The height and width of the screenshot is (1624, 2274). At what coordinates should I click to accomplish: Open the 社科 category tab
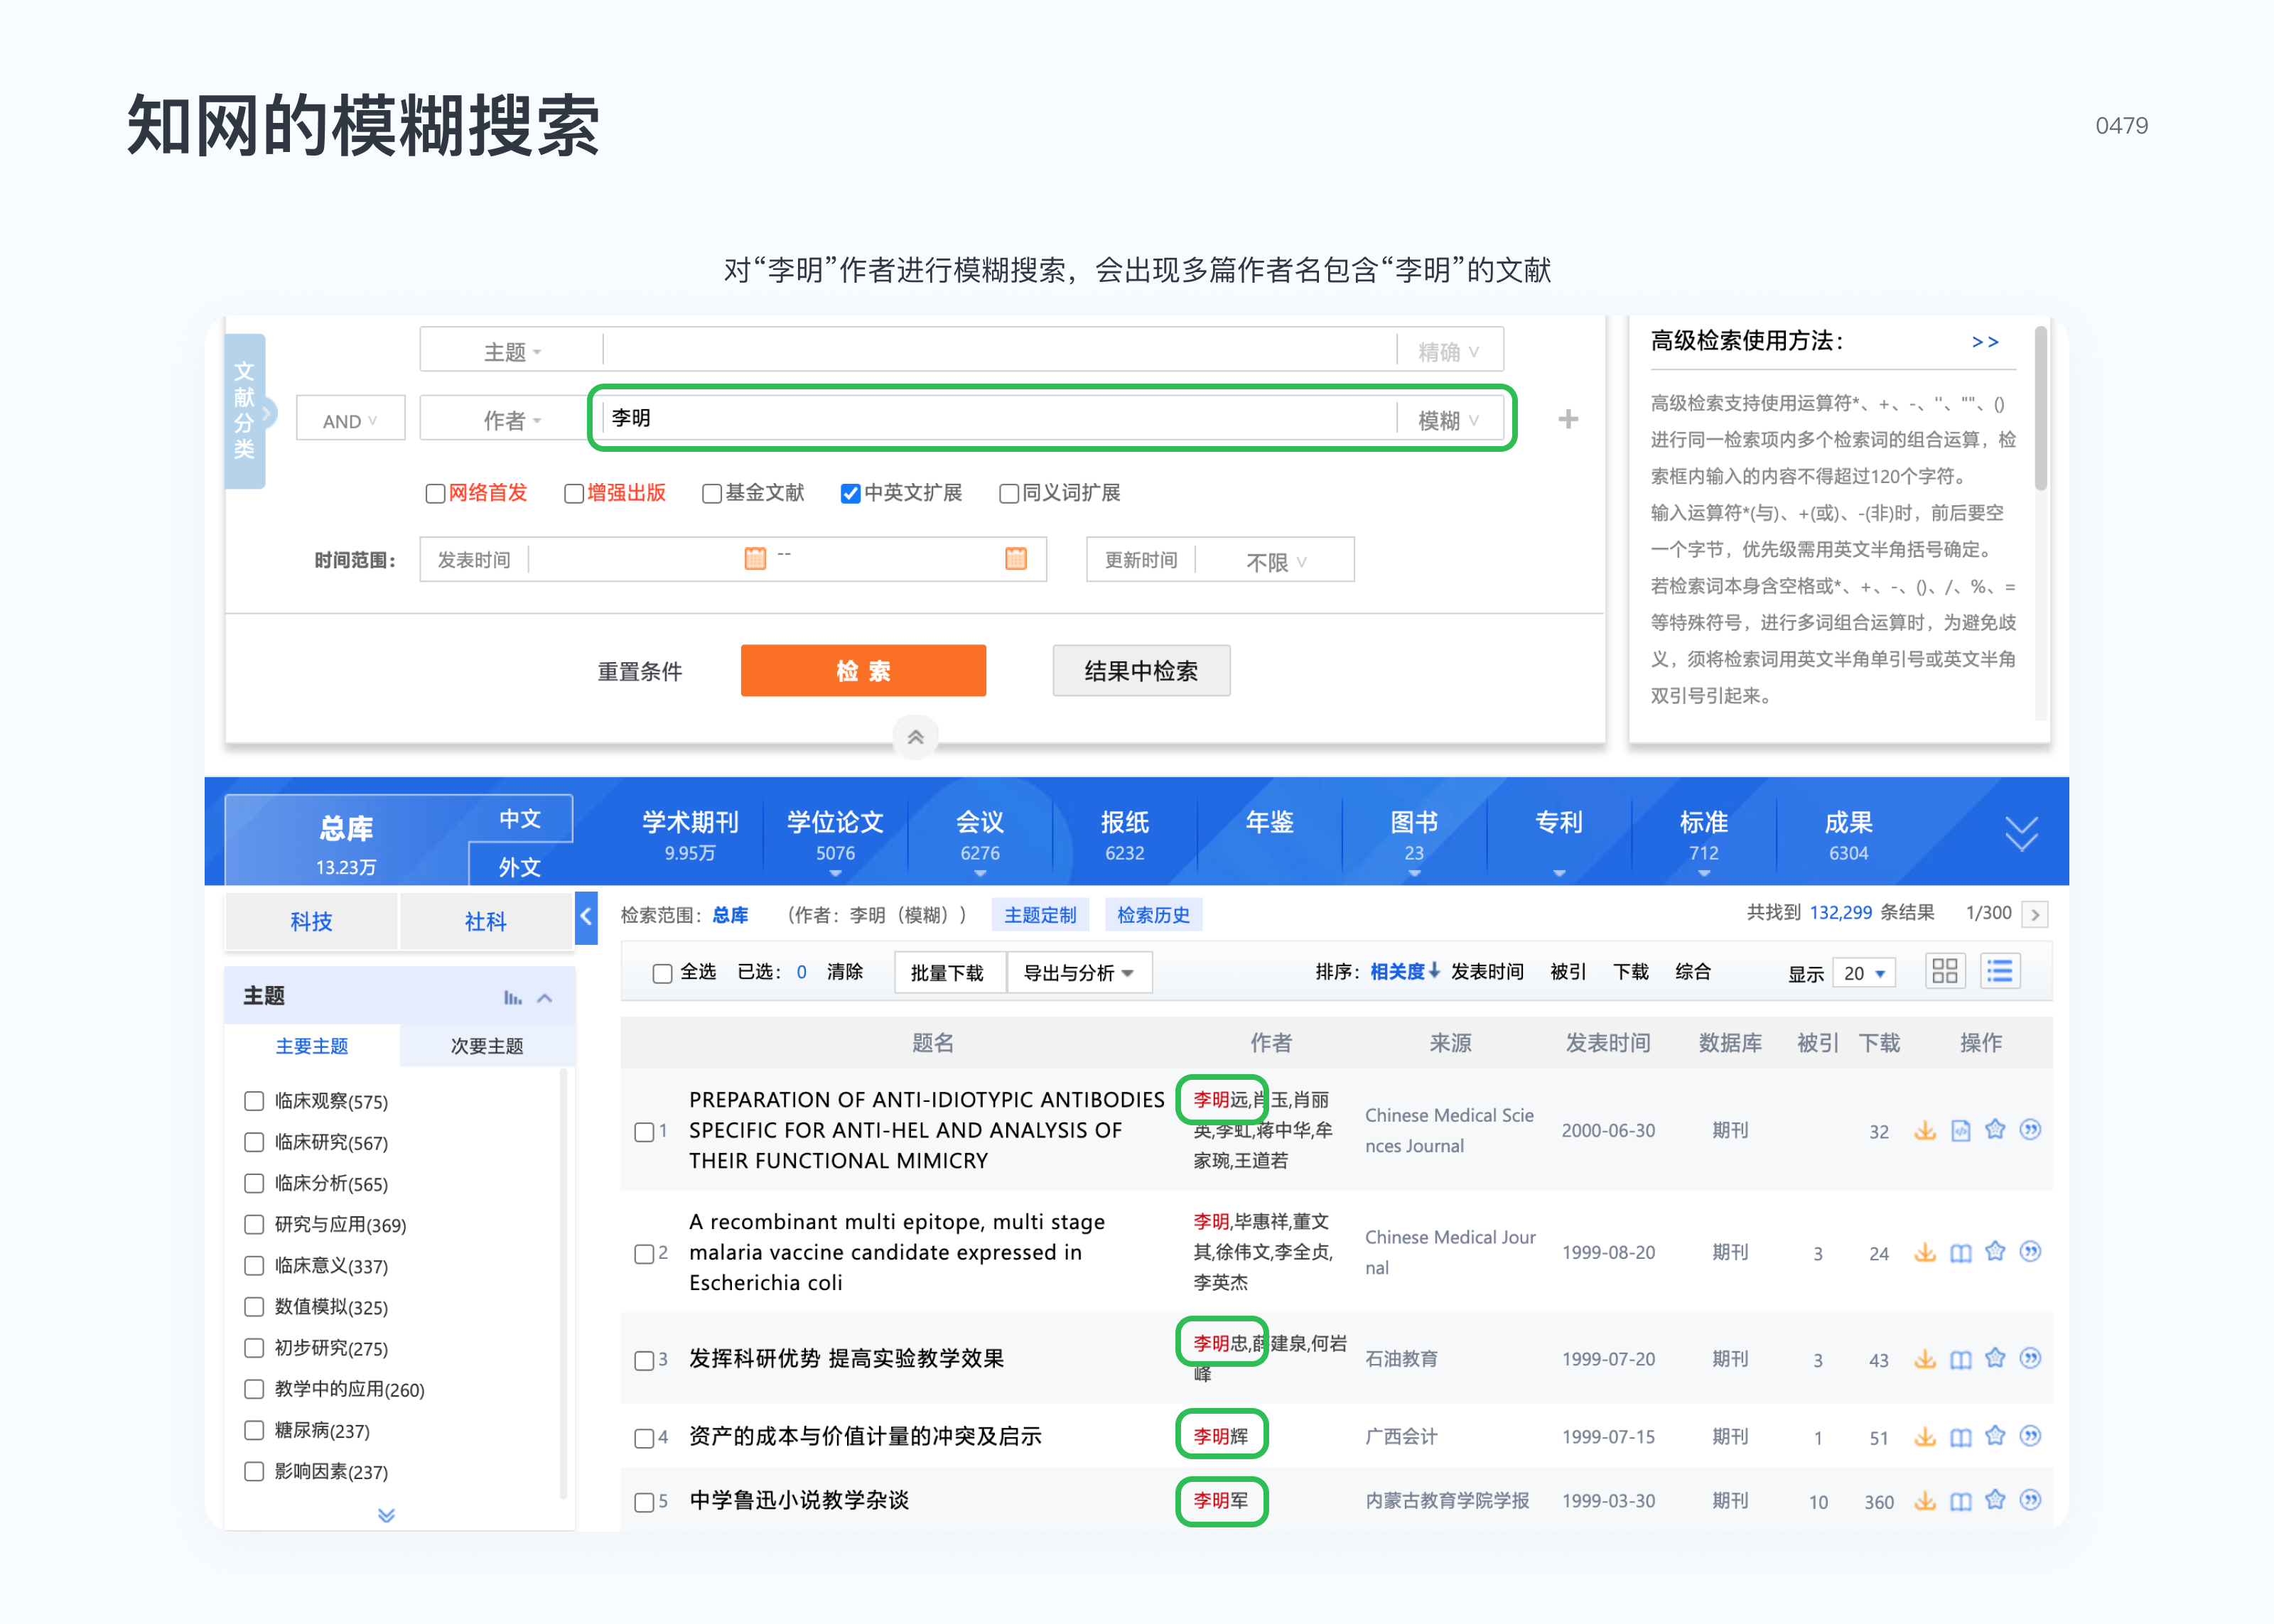click(486, 921)
